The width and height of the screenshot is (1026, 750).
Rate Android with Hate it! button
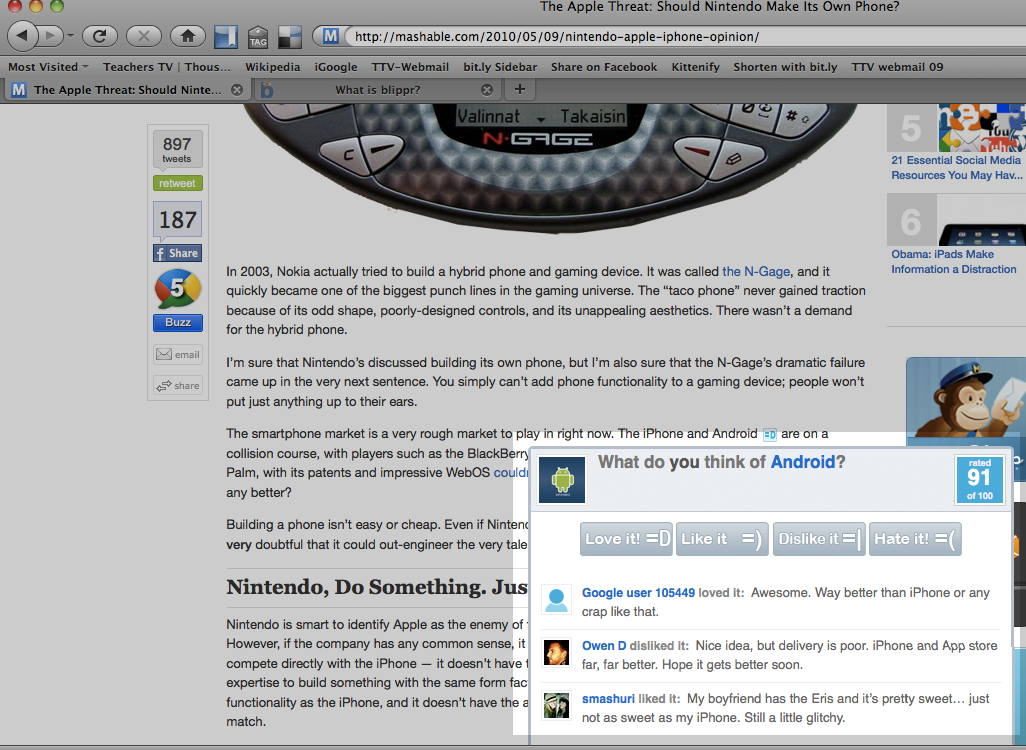point(915,539)
